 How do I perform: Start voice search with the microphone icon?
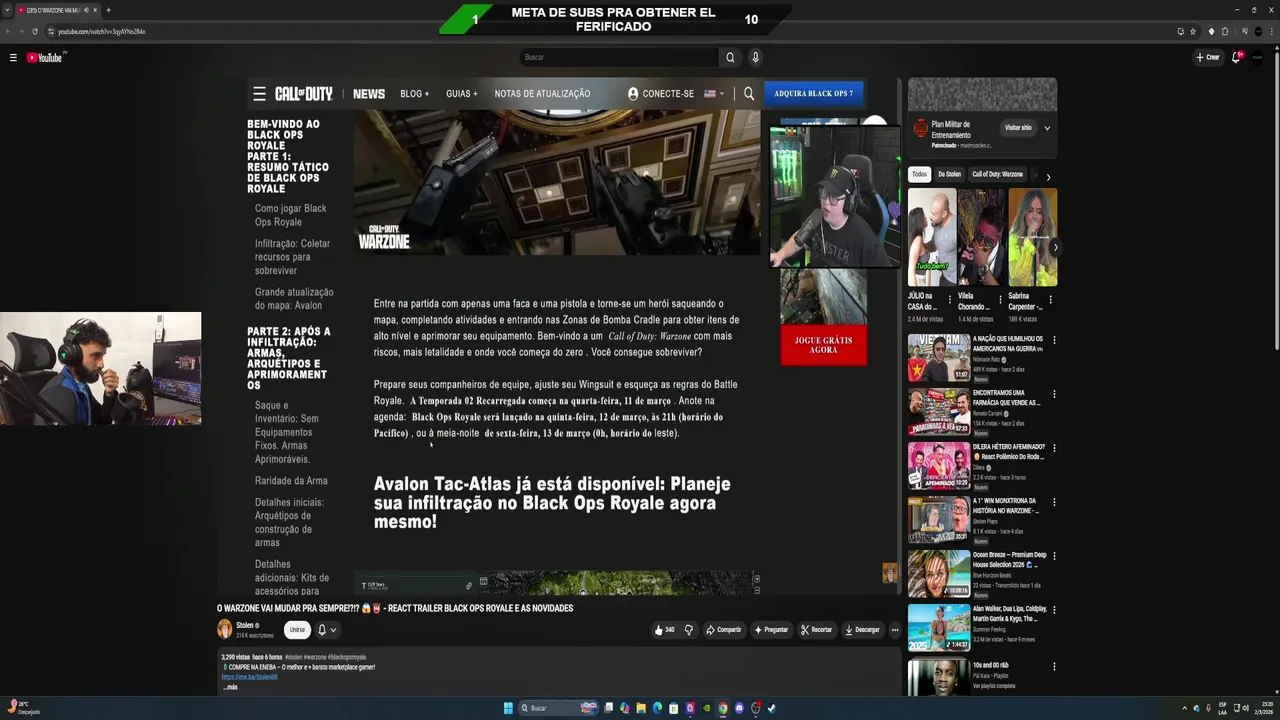(x=755, y=57)
